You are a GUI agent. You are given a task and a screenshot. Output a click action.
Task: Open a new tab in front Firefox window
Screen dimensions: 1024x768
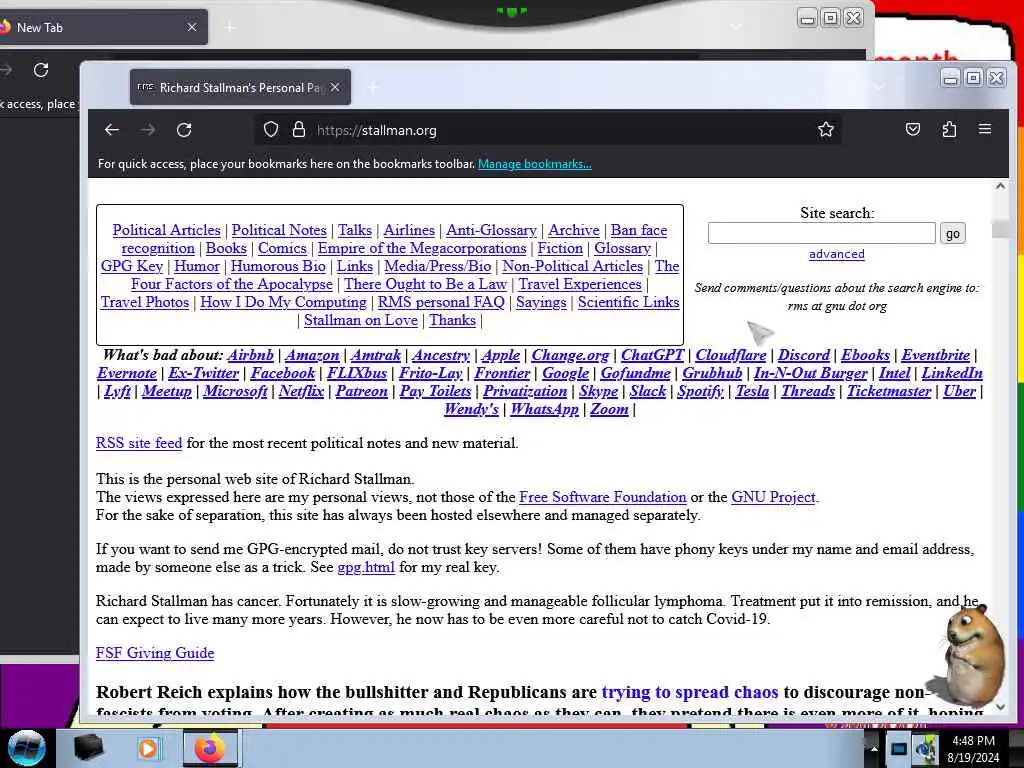[x=372, y=88]
